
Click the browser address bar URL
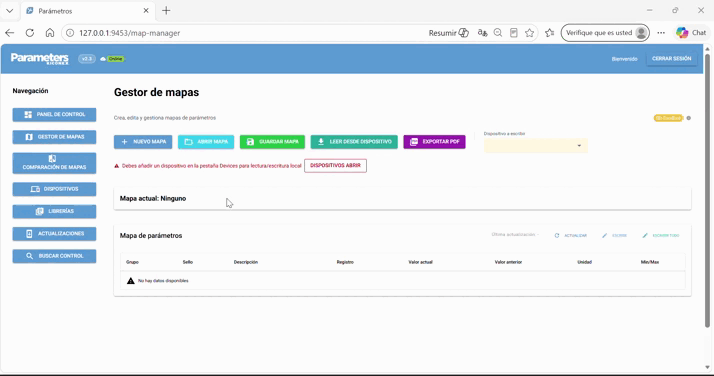point(130,33)
